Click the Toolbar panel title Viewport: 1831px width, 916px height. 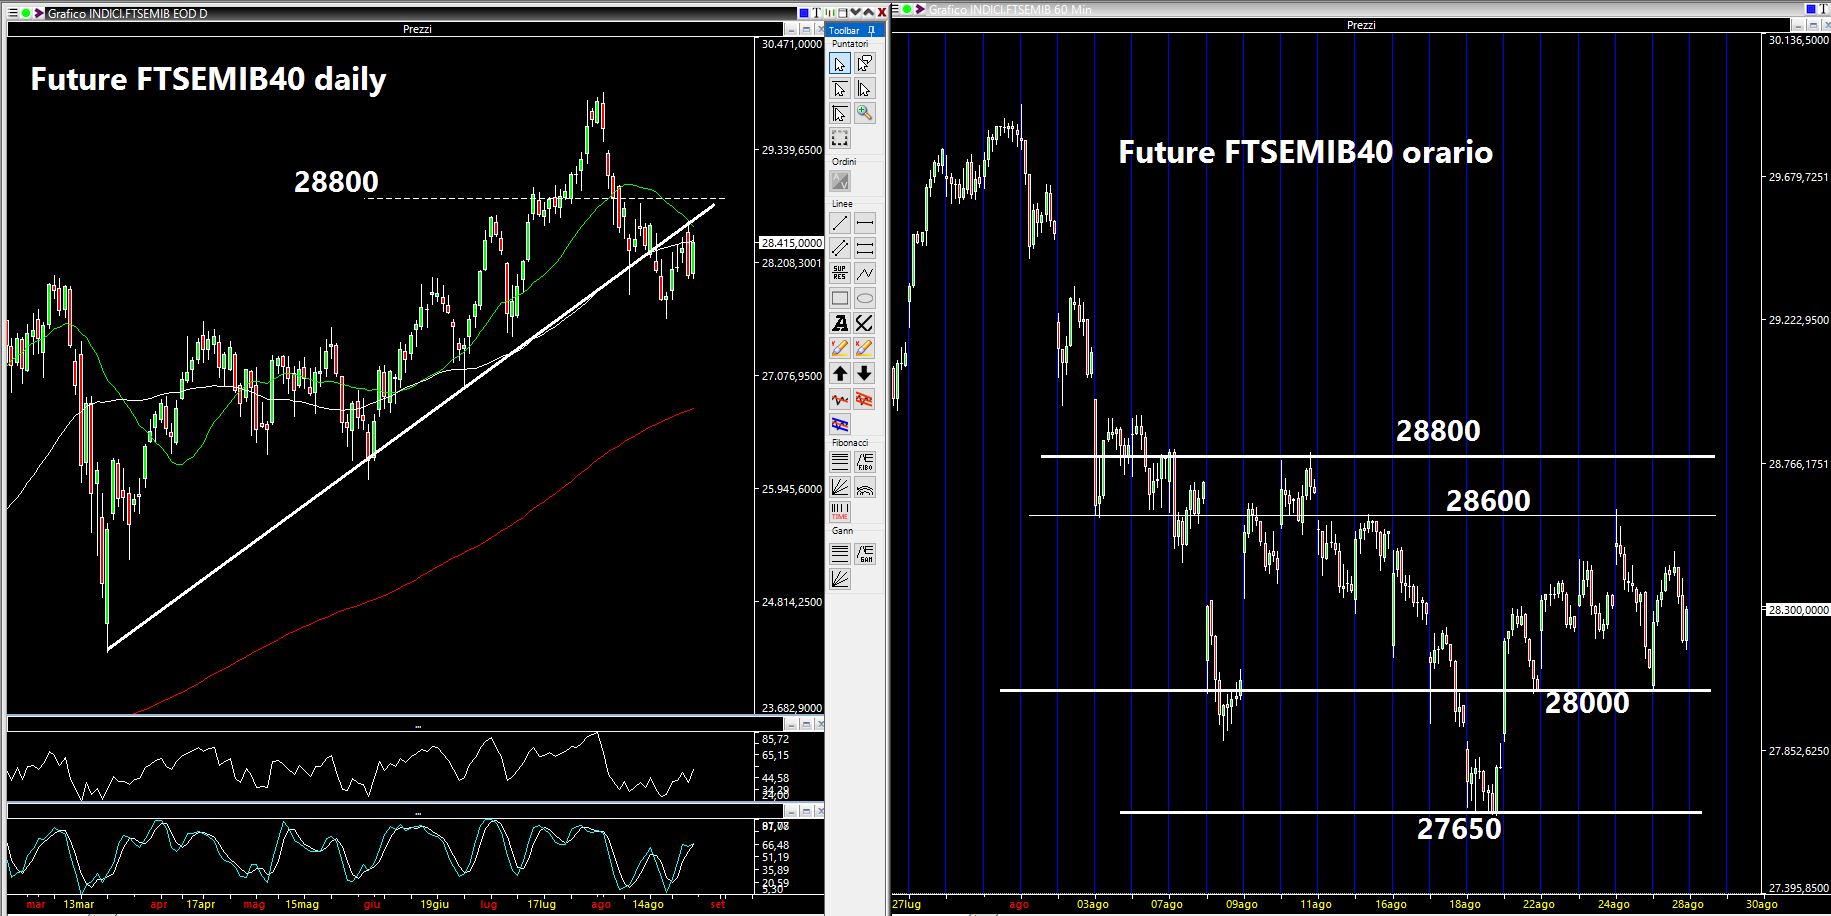tap(844, 31)
